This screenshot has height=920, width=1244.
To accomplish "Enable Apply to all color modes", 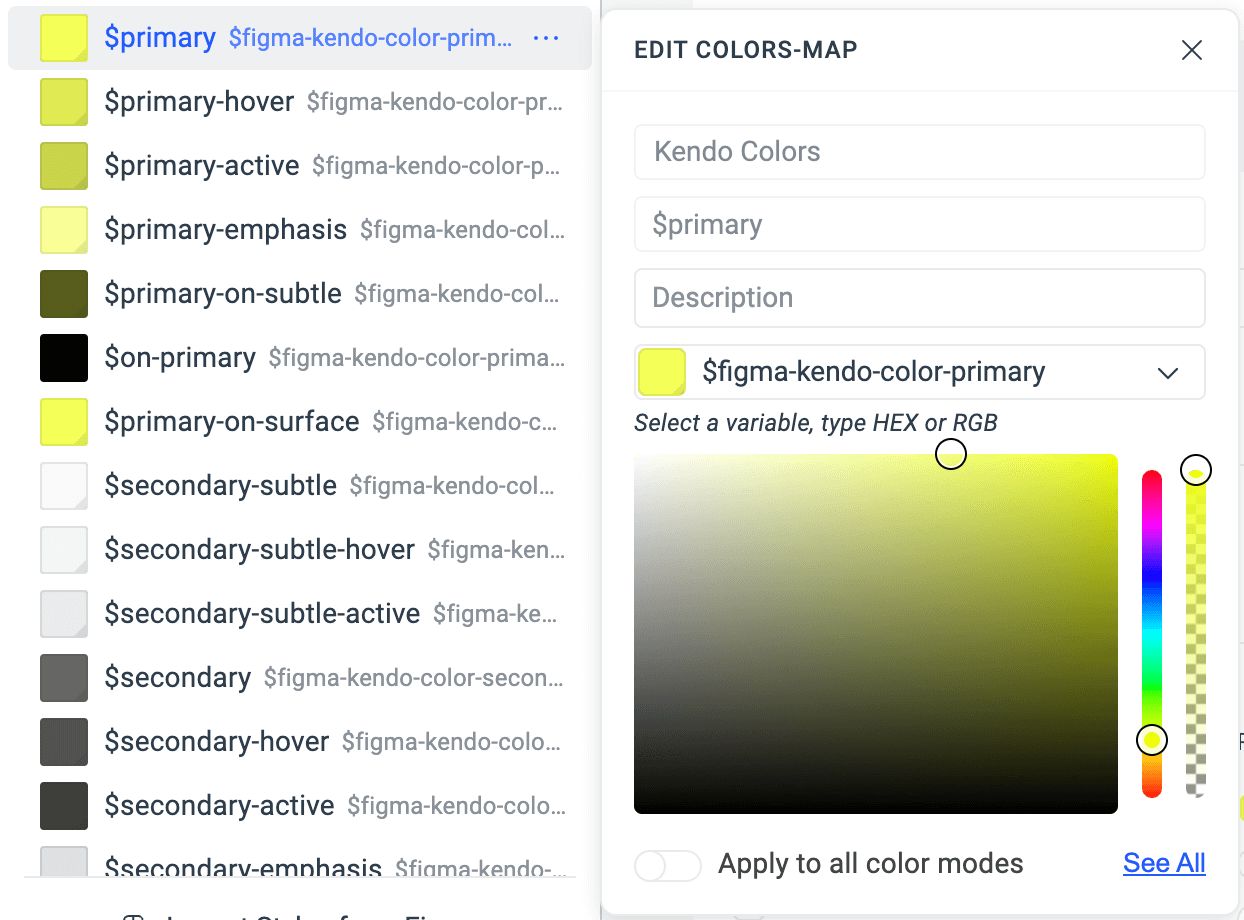I will pos(667,864).
